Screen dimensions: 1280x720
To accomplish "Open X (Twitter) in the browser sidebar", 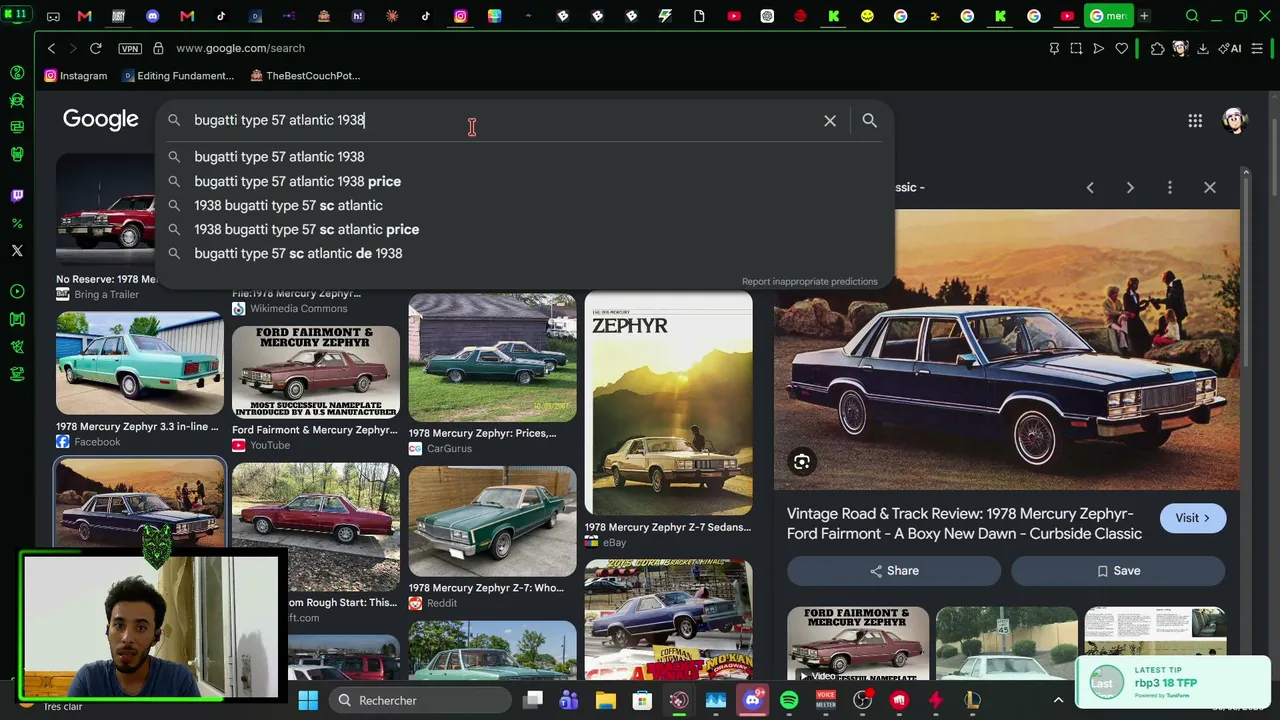I will click(17, 251).
